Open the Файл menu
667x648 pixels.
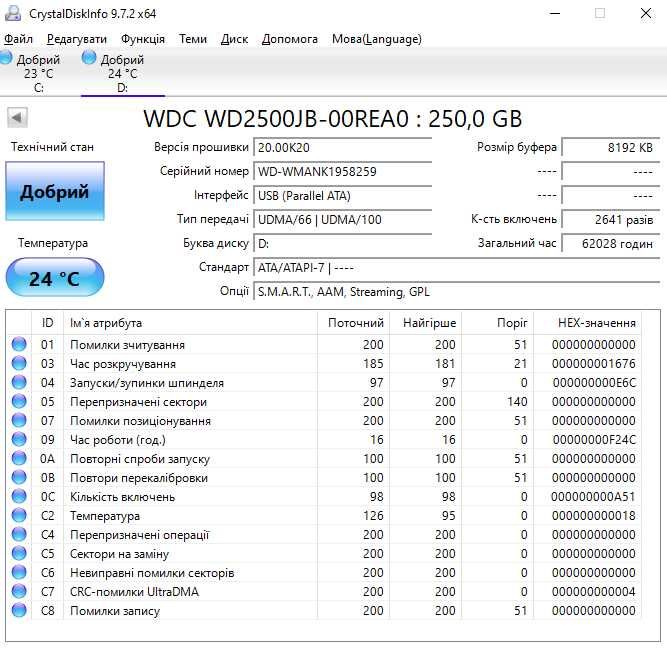(x=18, y=39)
